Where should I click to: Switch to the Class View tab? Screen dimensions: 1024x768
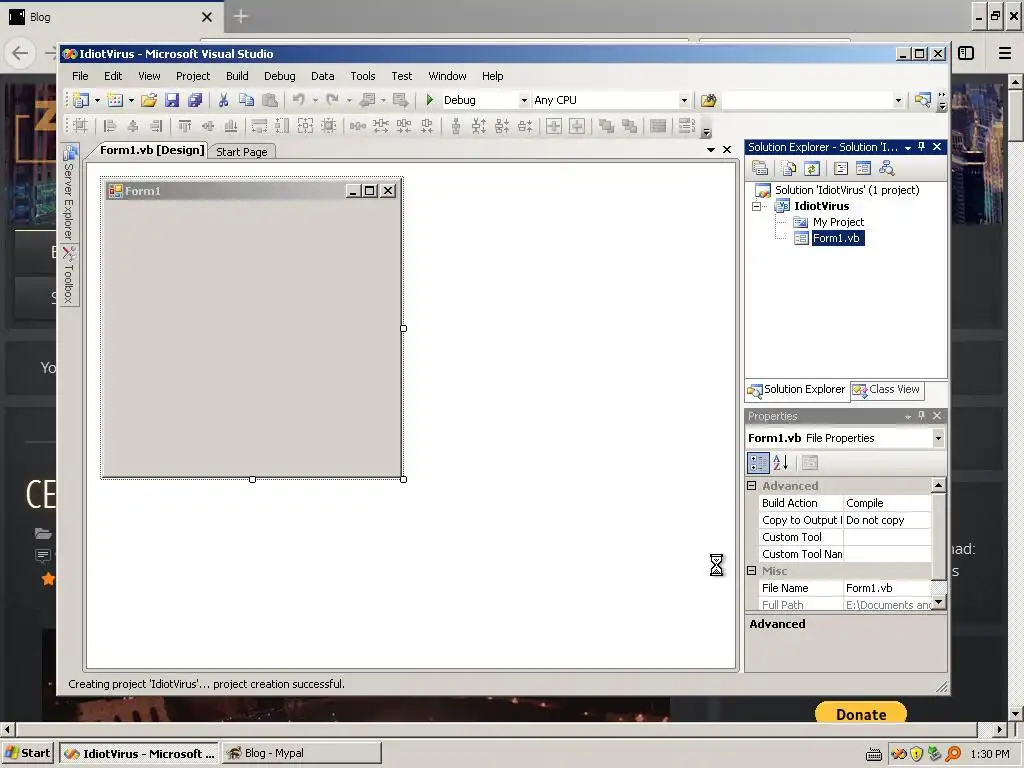point(888,390)
